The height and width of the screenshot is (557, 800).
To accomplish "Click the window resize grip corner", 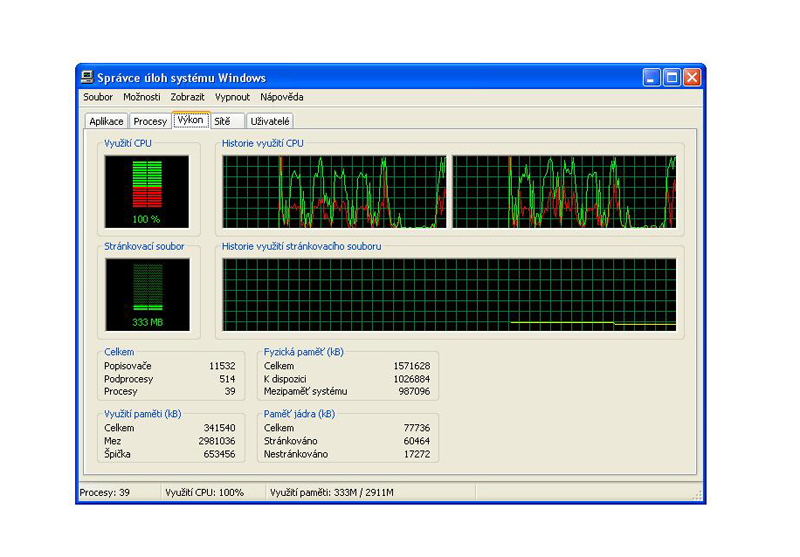I will [x=697, y=495].
